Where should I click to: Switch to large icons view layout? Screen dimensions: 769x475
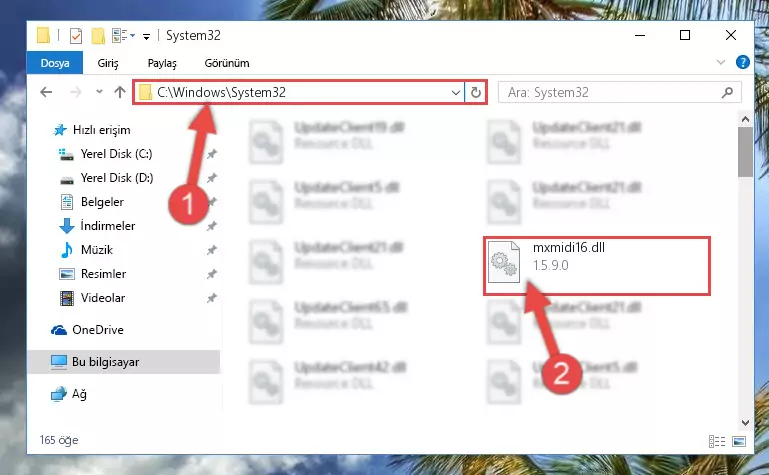(739, 441)
